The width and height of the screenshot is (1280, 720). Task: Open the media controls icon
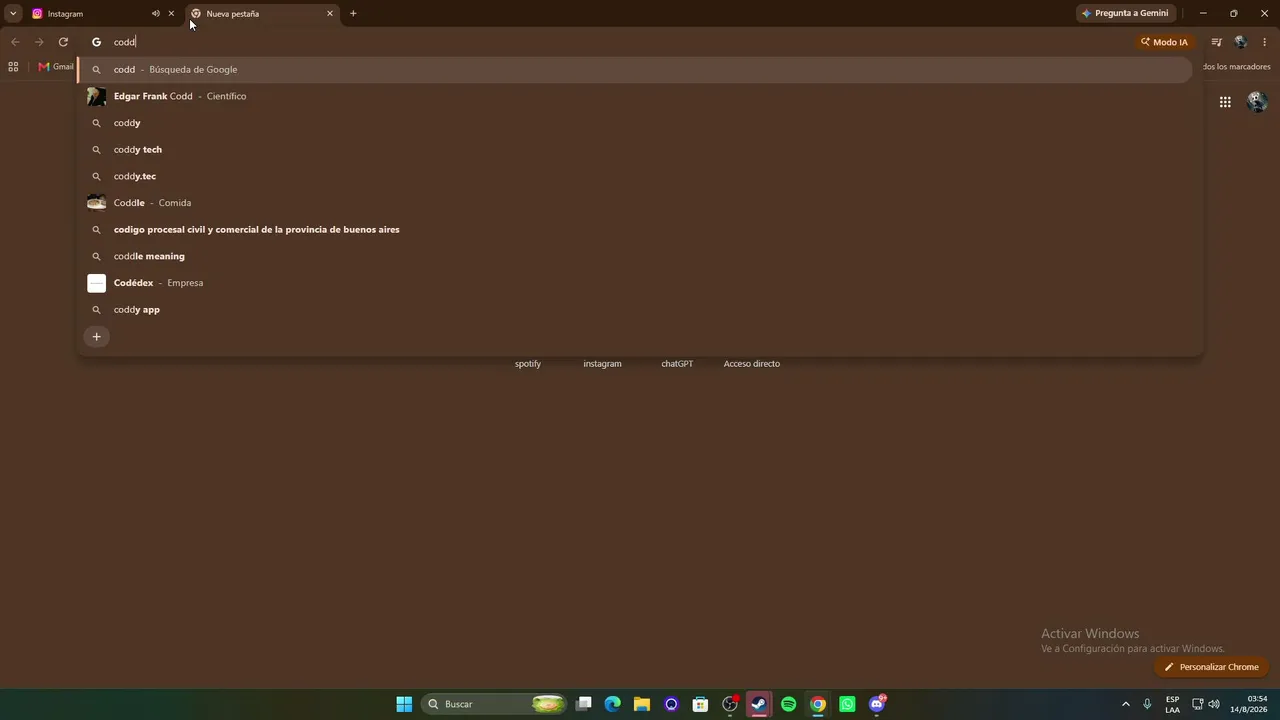(1217, 42)
